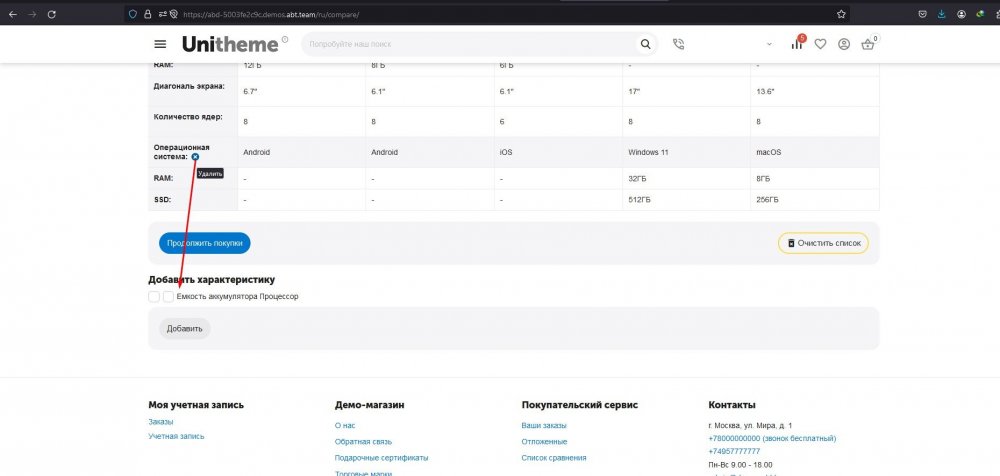Open the Заказы footer link
This screenshot has height=476, width=1000.
tap(161, 422)
